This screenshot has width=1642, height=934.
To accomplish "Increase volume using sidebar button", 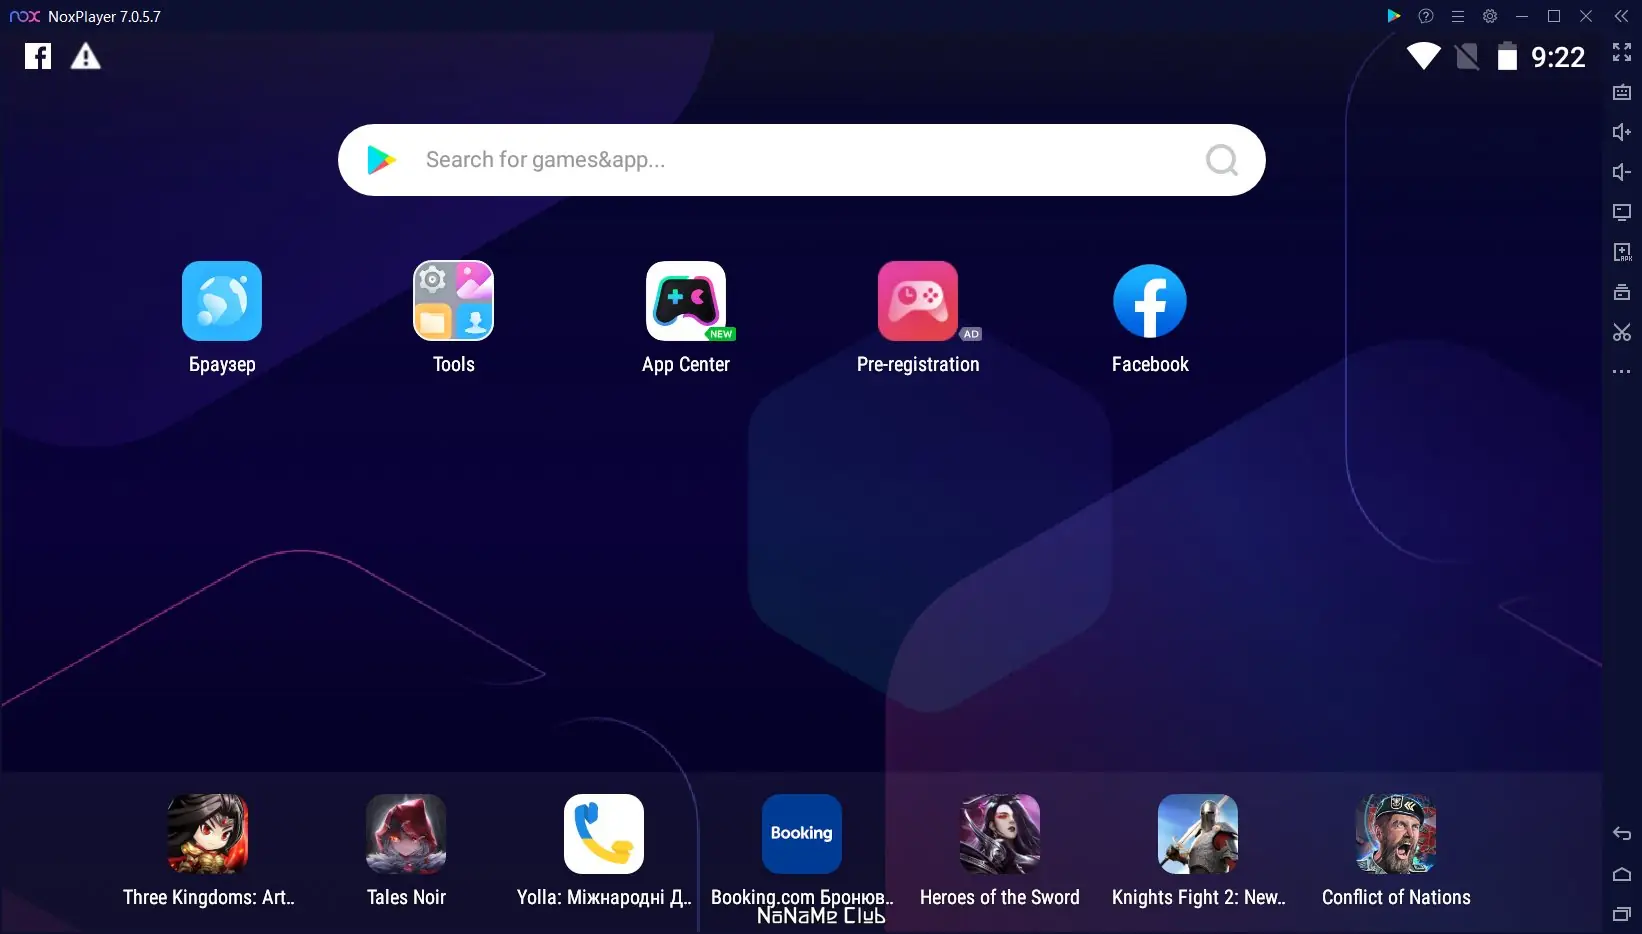I will (x=1622, y=132).
